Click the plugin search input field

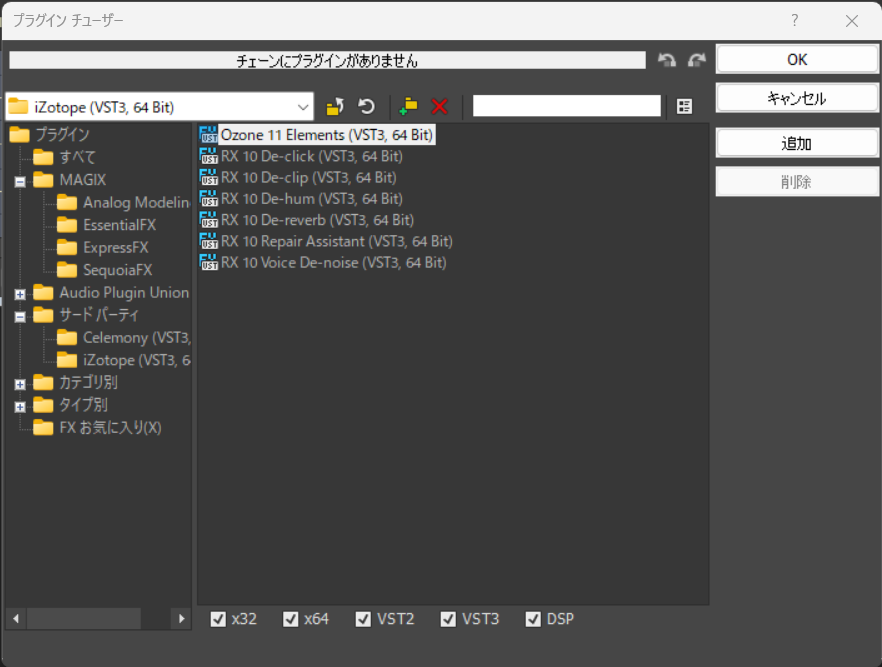click(x=566, y=106)
